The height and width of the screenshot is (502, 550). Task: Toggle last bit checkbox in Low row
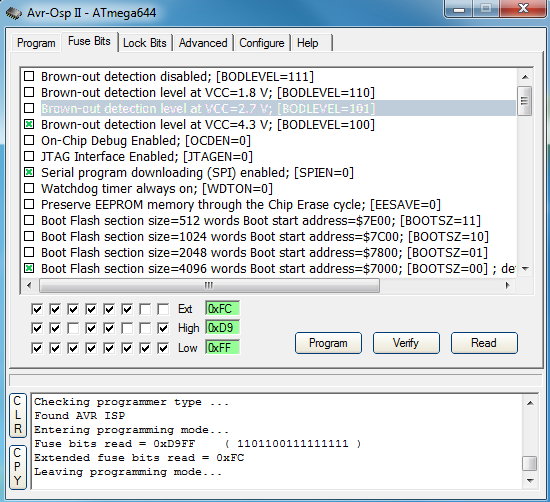[x=163, y=348]
